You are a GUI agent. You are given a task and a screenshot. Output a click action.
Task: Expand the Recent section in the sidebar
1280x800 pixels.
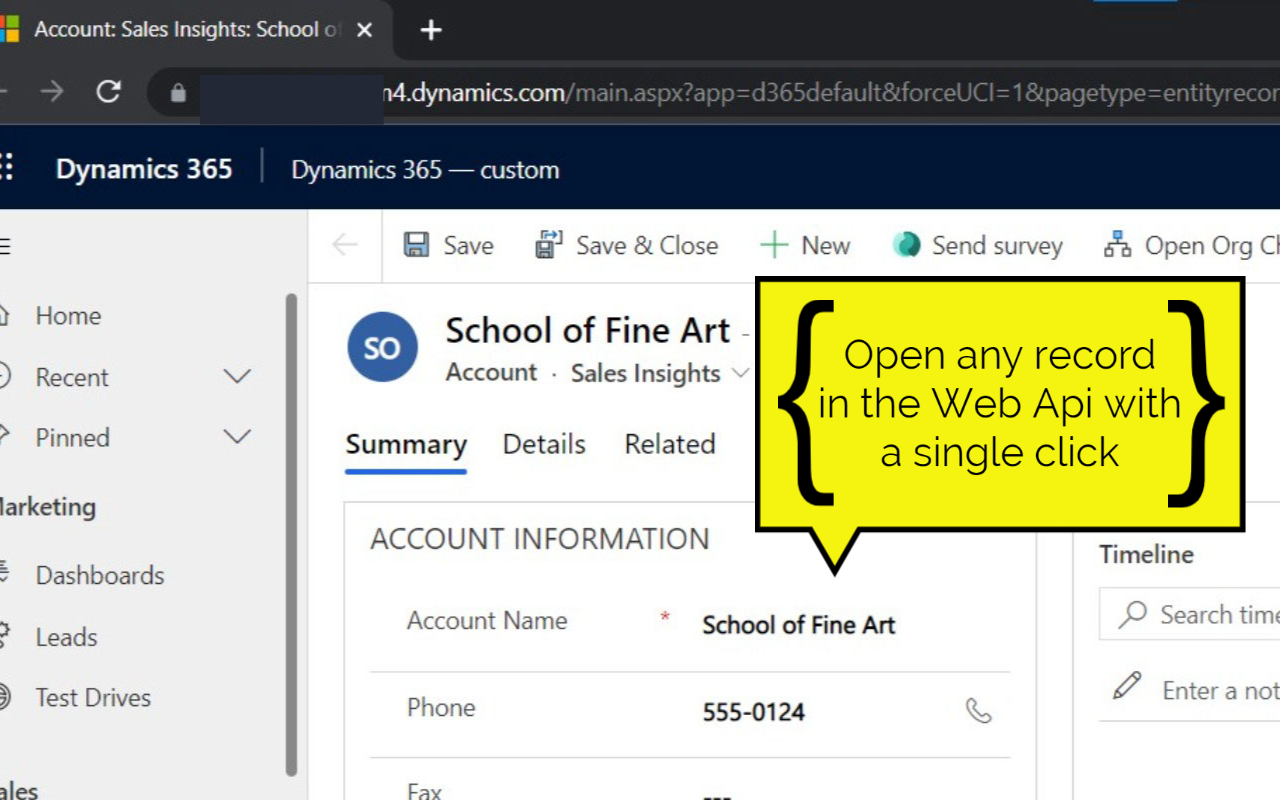click(237, 377)
